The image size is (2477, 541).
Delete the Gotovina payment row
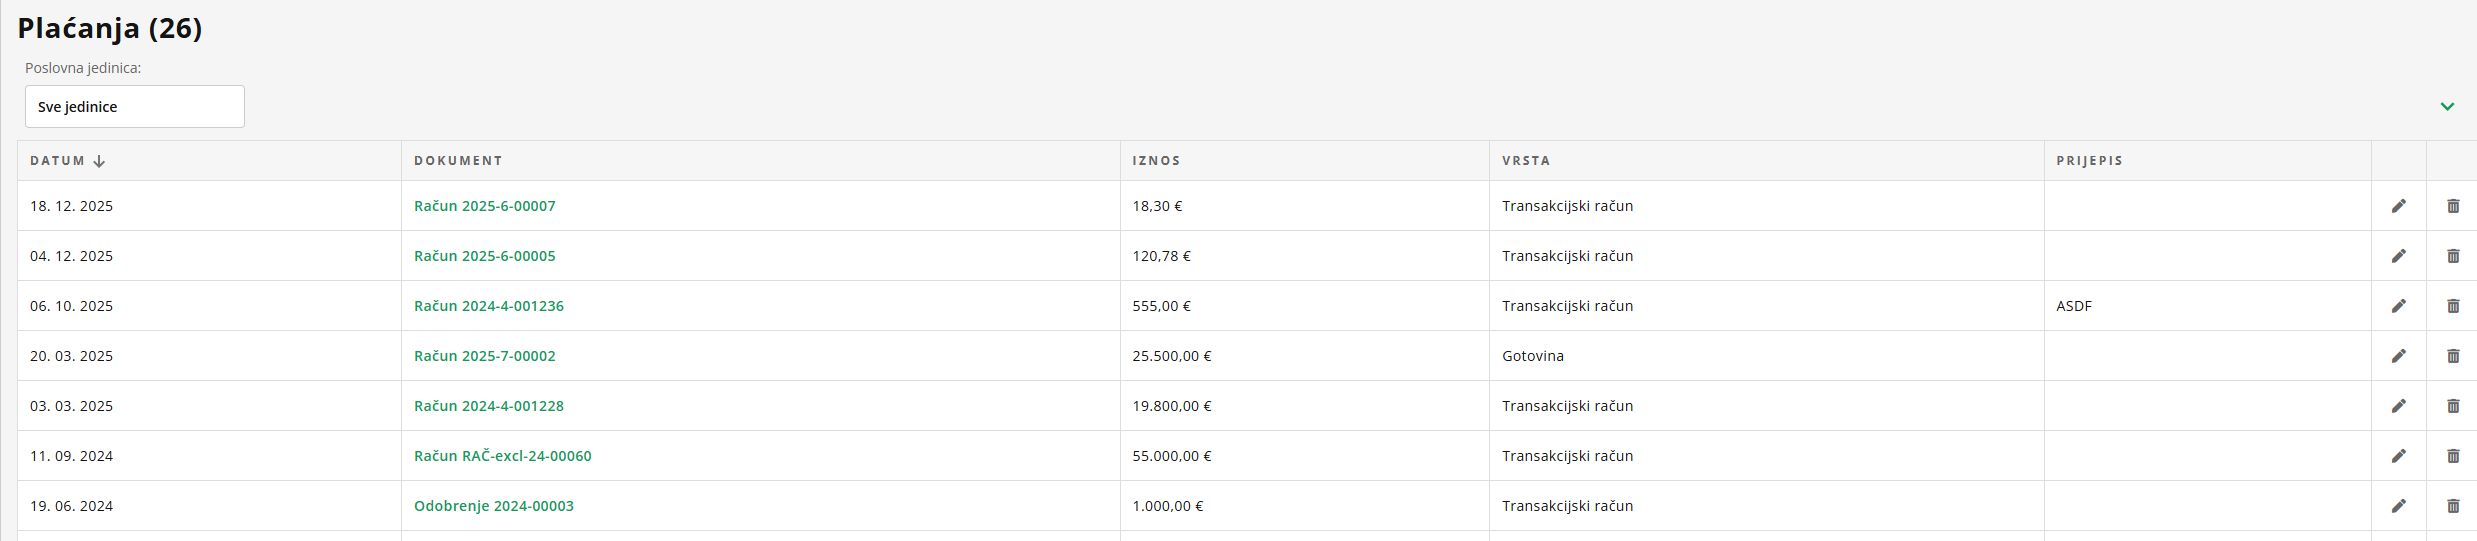(2453, 356)
